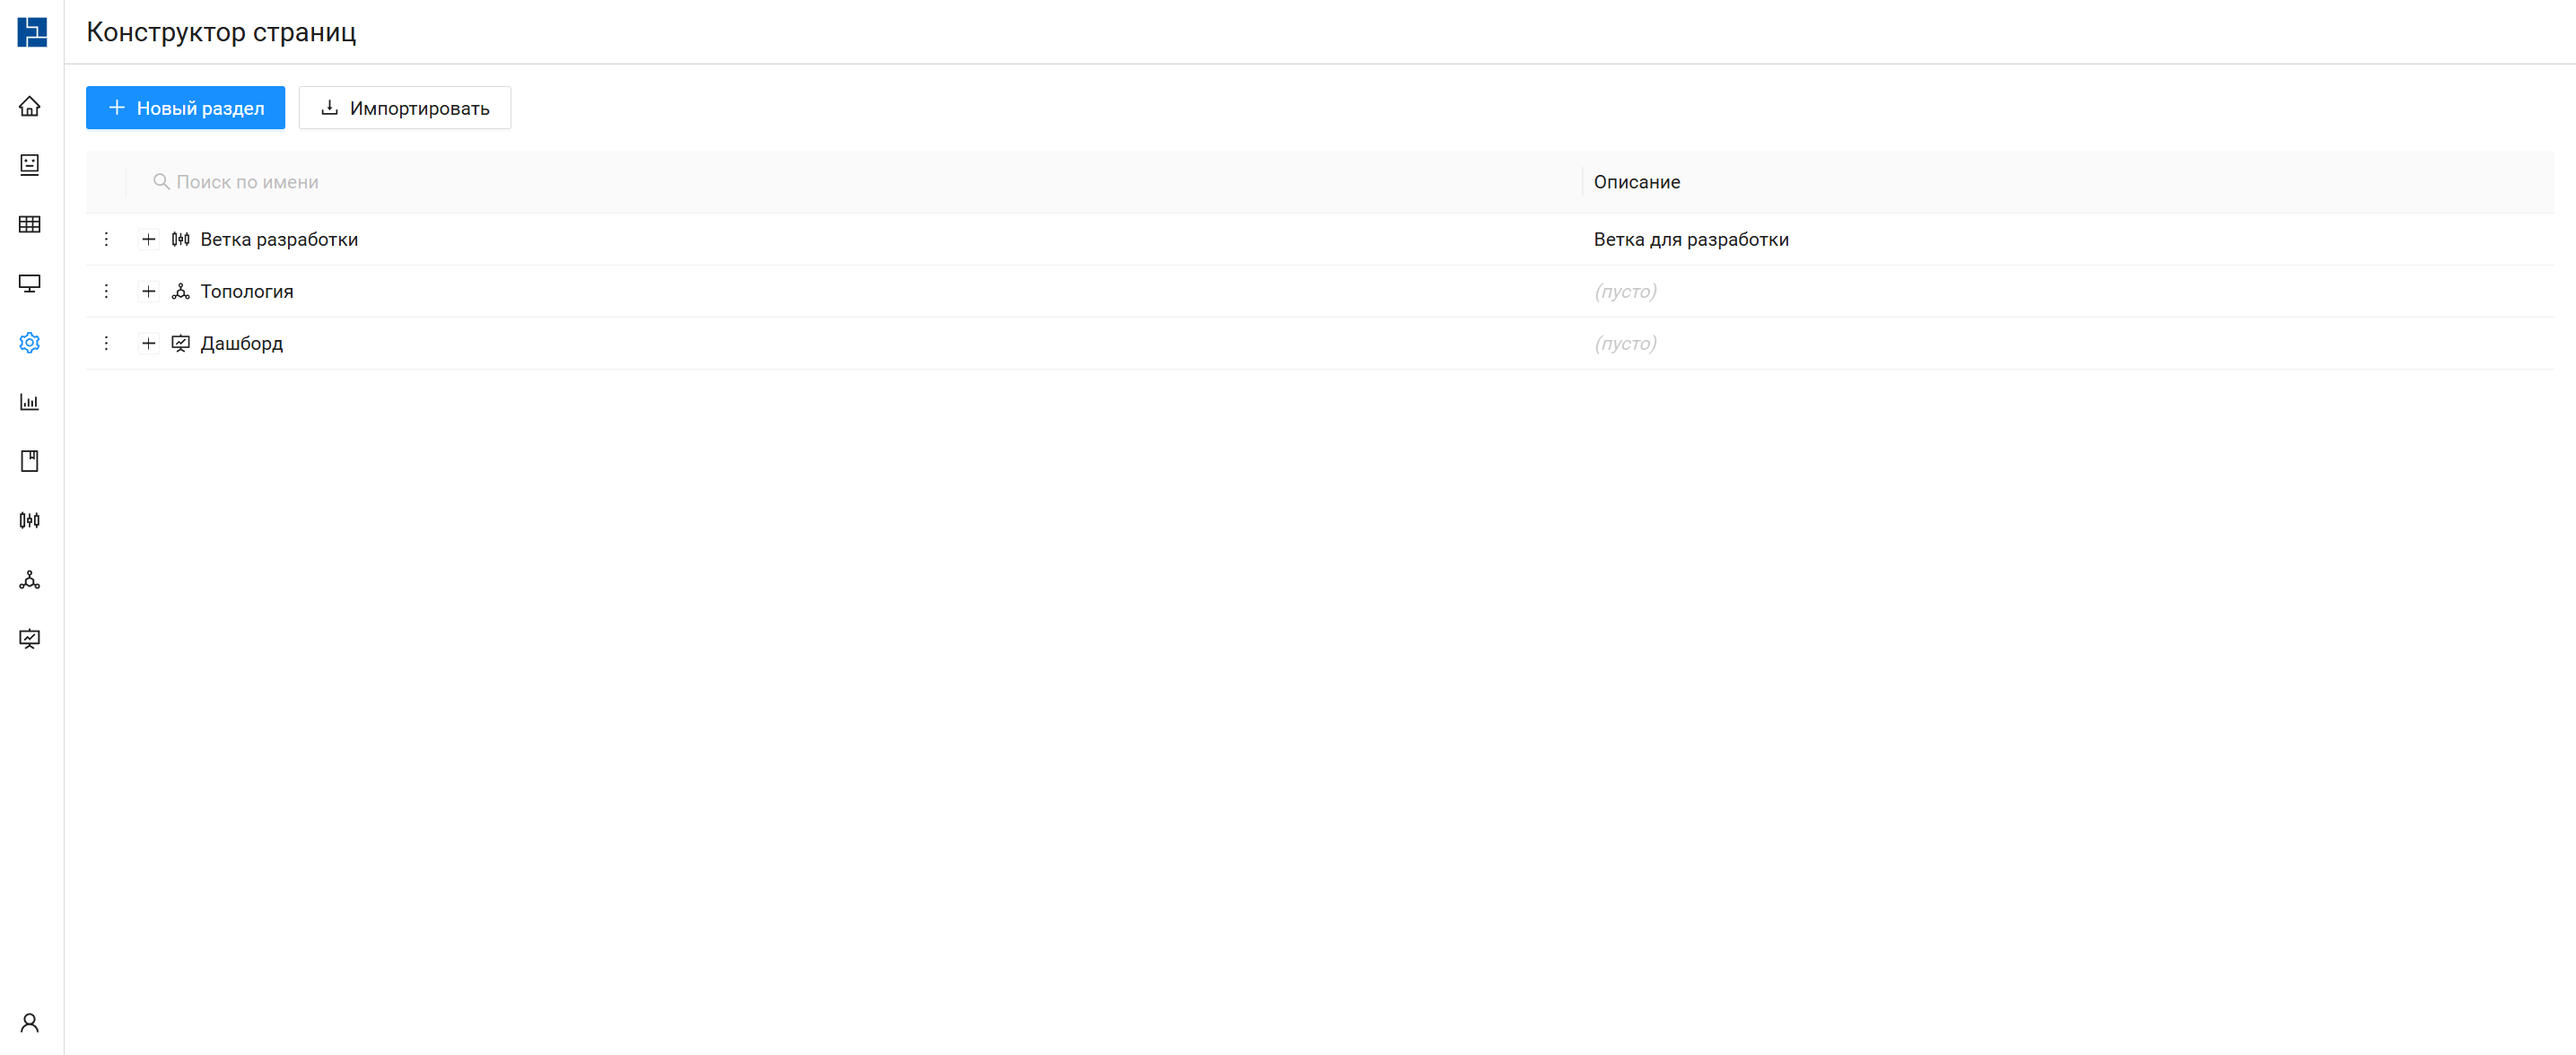Screen dimensions: 2576x1055
Task: Click the robot face sidebar icon
Action: pos(30,165)
